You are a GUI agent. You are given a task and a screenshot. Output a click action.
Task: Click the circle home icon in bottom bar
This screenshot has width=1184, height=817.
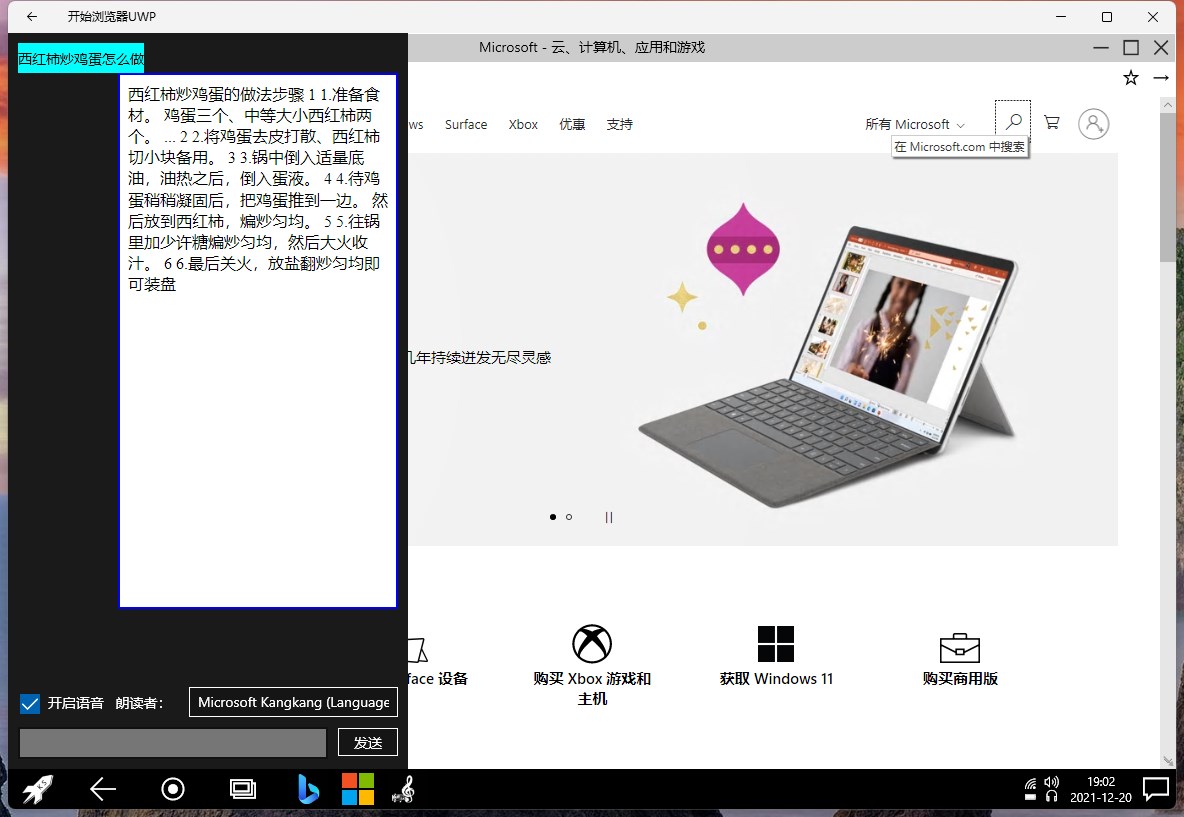pyautogui.click(x=173, y=790)
